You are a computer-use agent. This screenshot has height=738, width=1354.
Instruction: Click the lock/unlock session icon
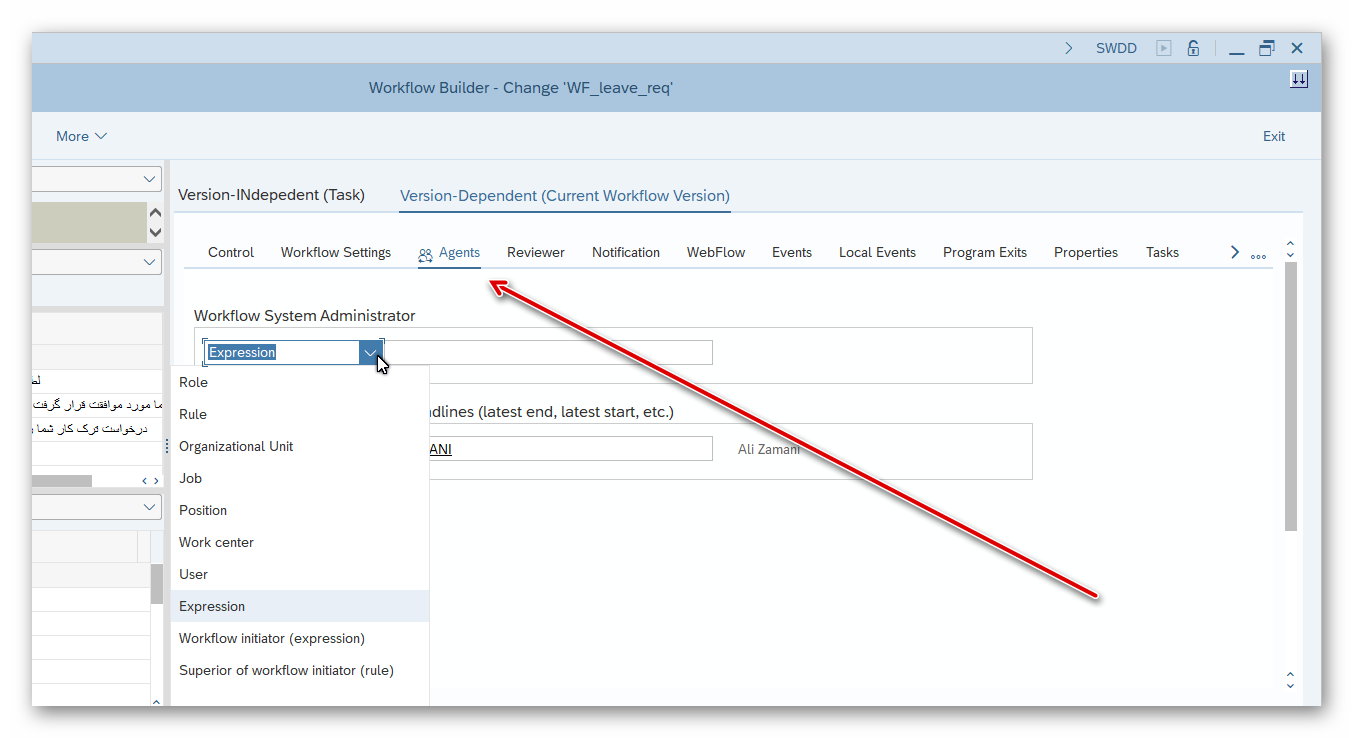[1193, 48]
